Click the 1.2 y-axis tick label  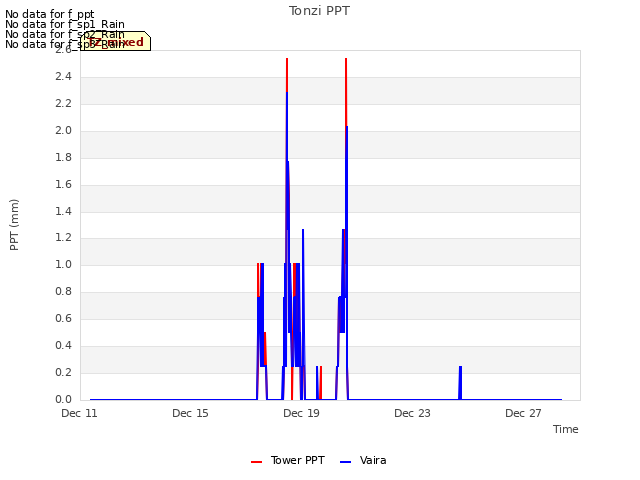point(63,238)
